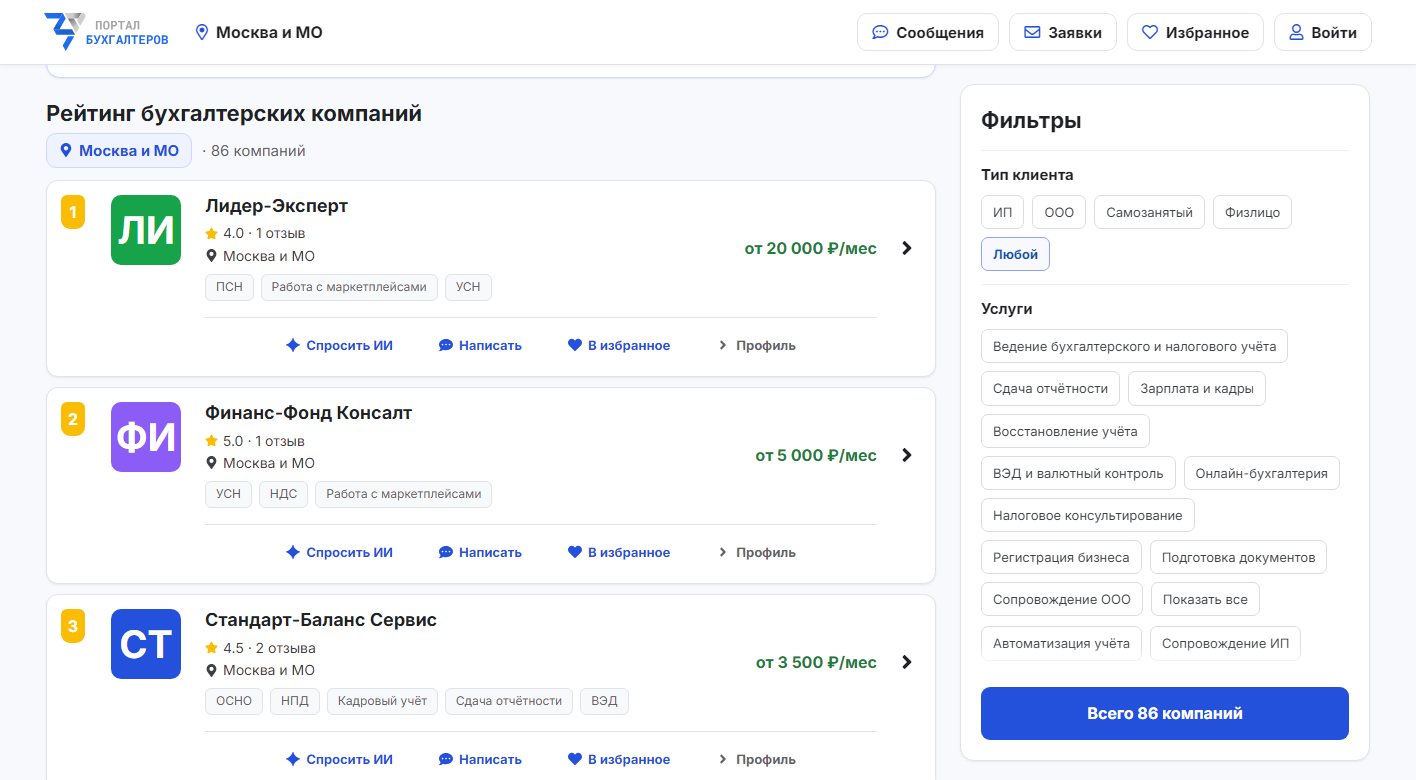Screen dimensions: 1416x780
Task: Filter by Налоговое консультирование service
Action: click(1088, 515)
